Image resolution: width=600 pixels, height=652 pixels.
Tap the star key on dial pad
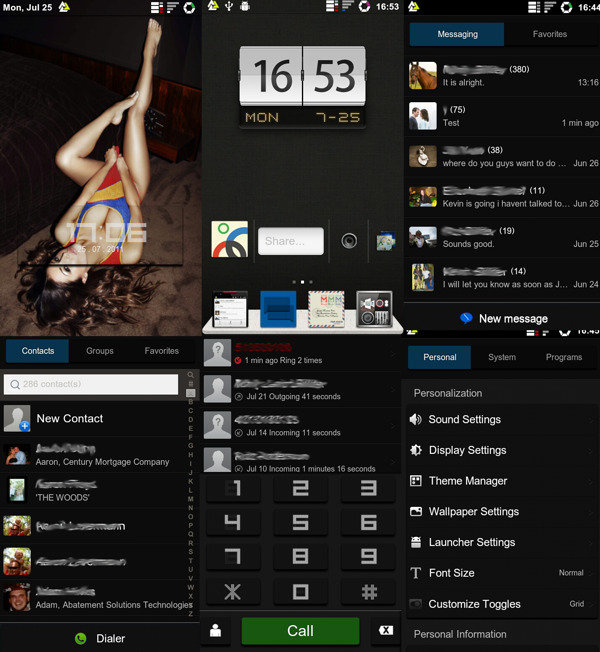[x=233, y=592]
